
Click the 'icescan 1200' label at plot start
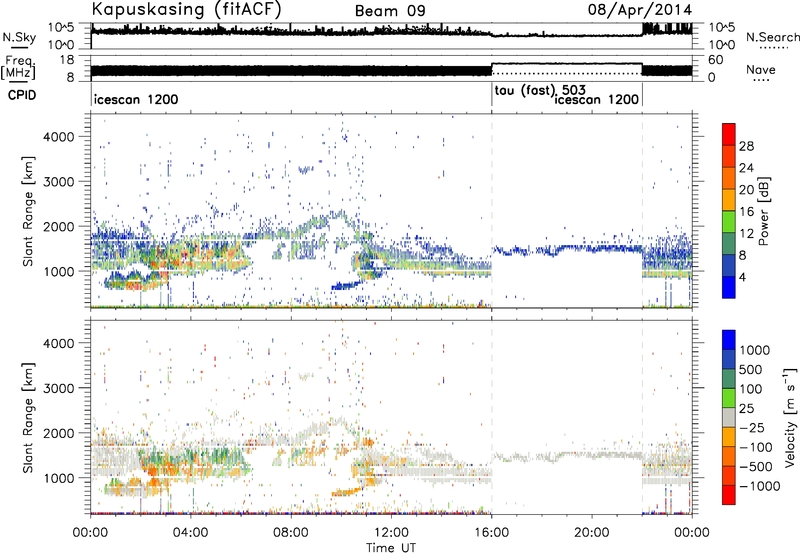tap(136, 99)
